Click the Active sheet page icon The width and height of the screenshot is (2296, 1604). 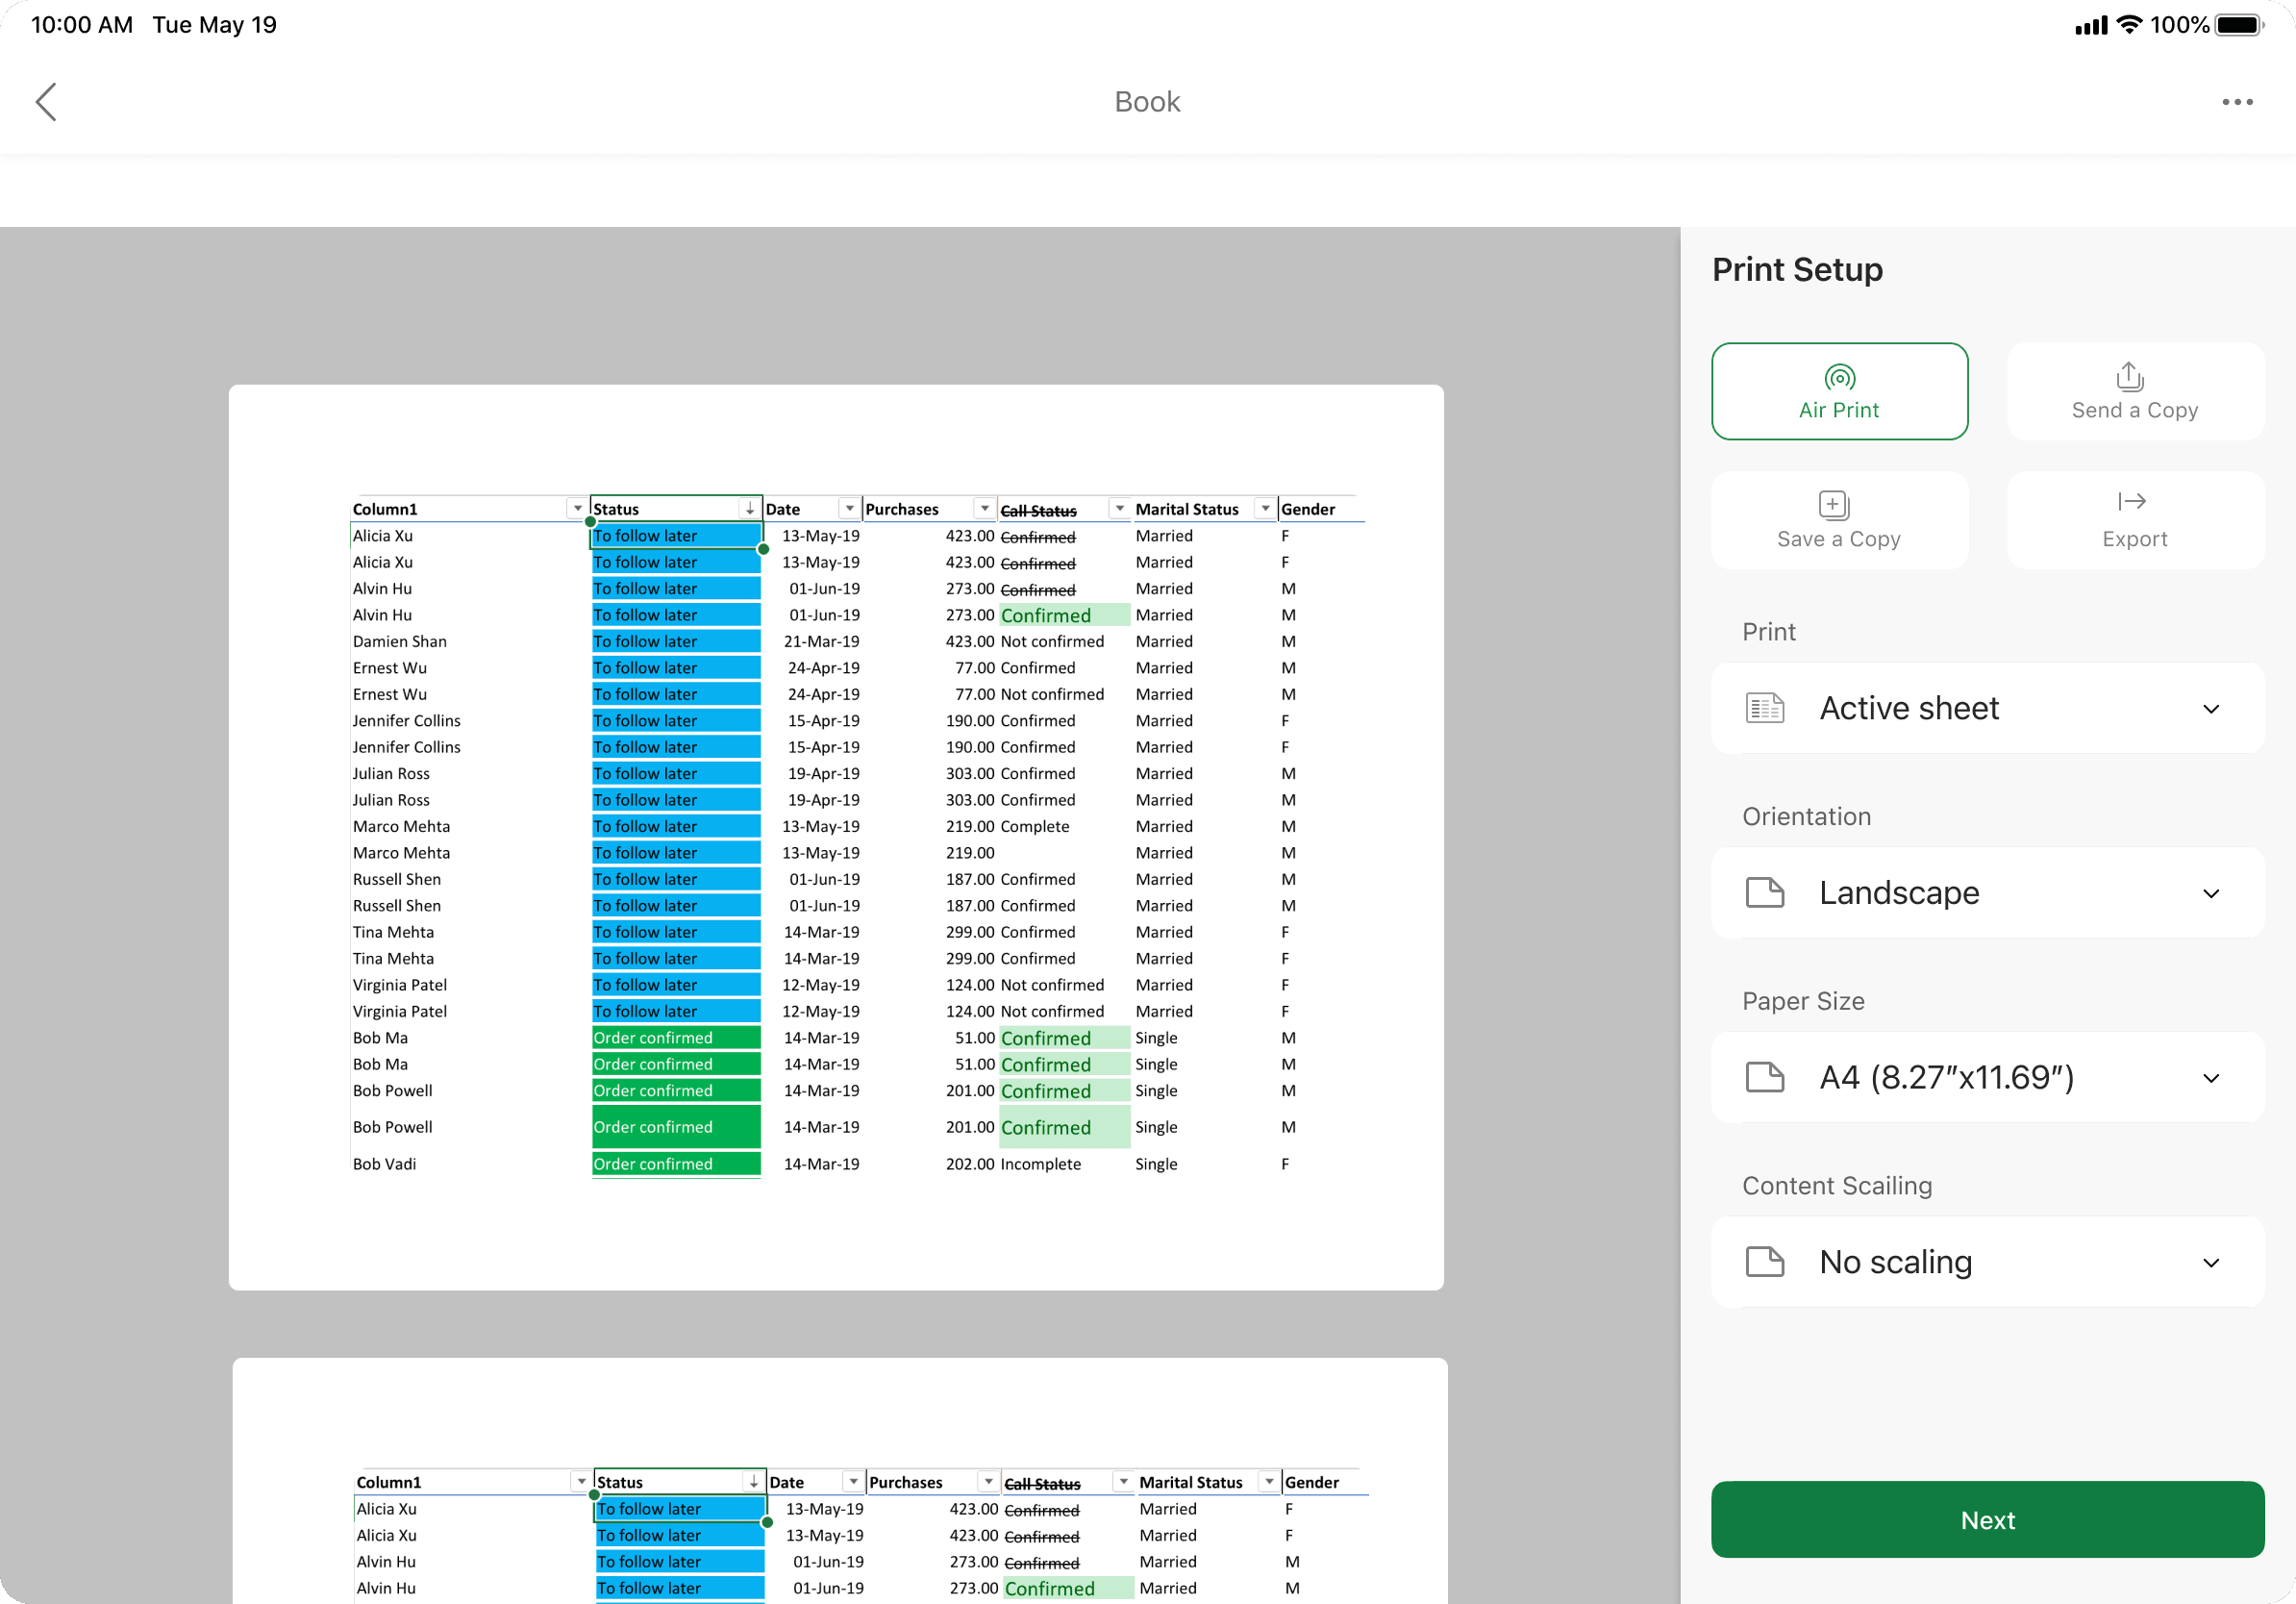coord(1765,708)
